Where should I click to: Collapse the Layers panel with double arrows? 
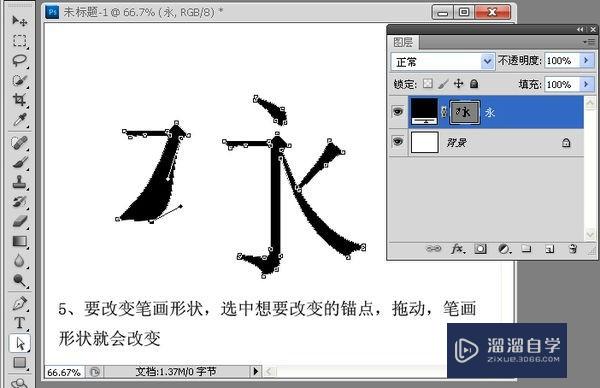(x=580, y=29)
